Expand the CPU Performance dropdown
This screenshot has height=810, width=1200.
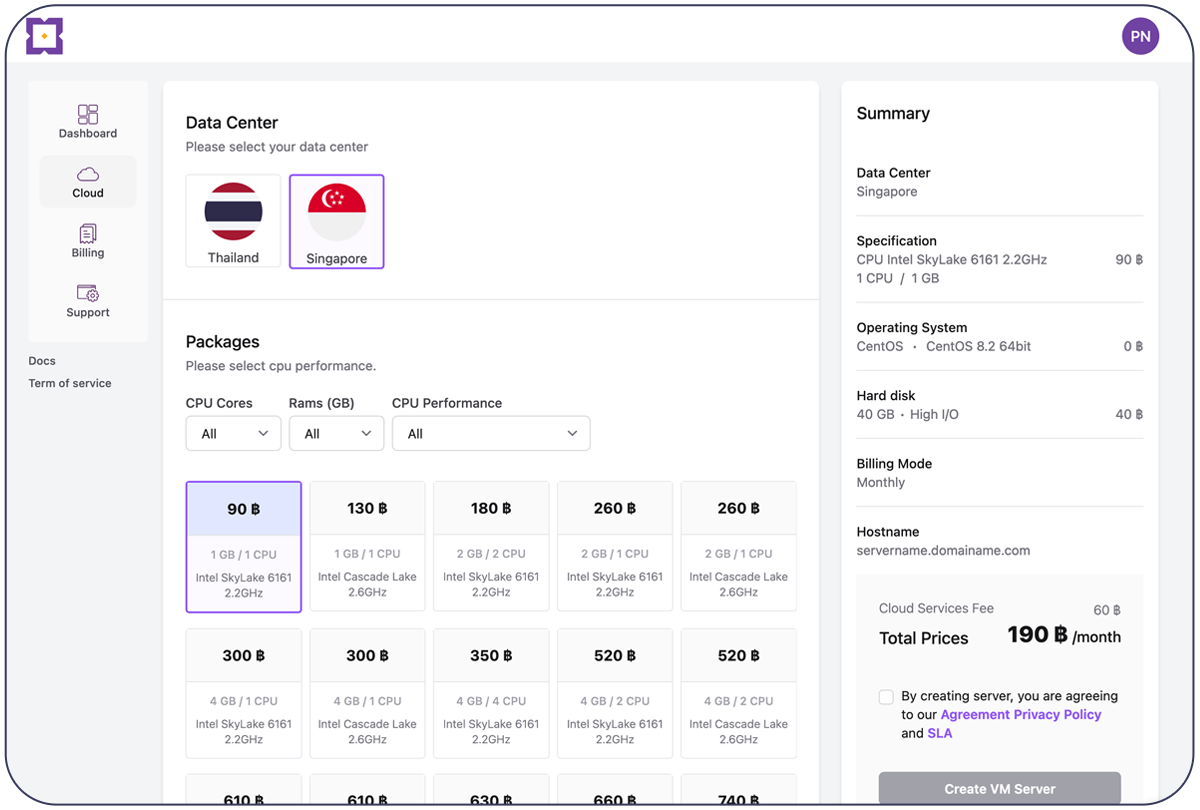coord(491,433)
